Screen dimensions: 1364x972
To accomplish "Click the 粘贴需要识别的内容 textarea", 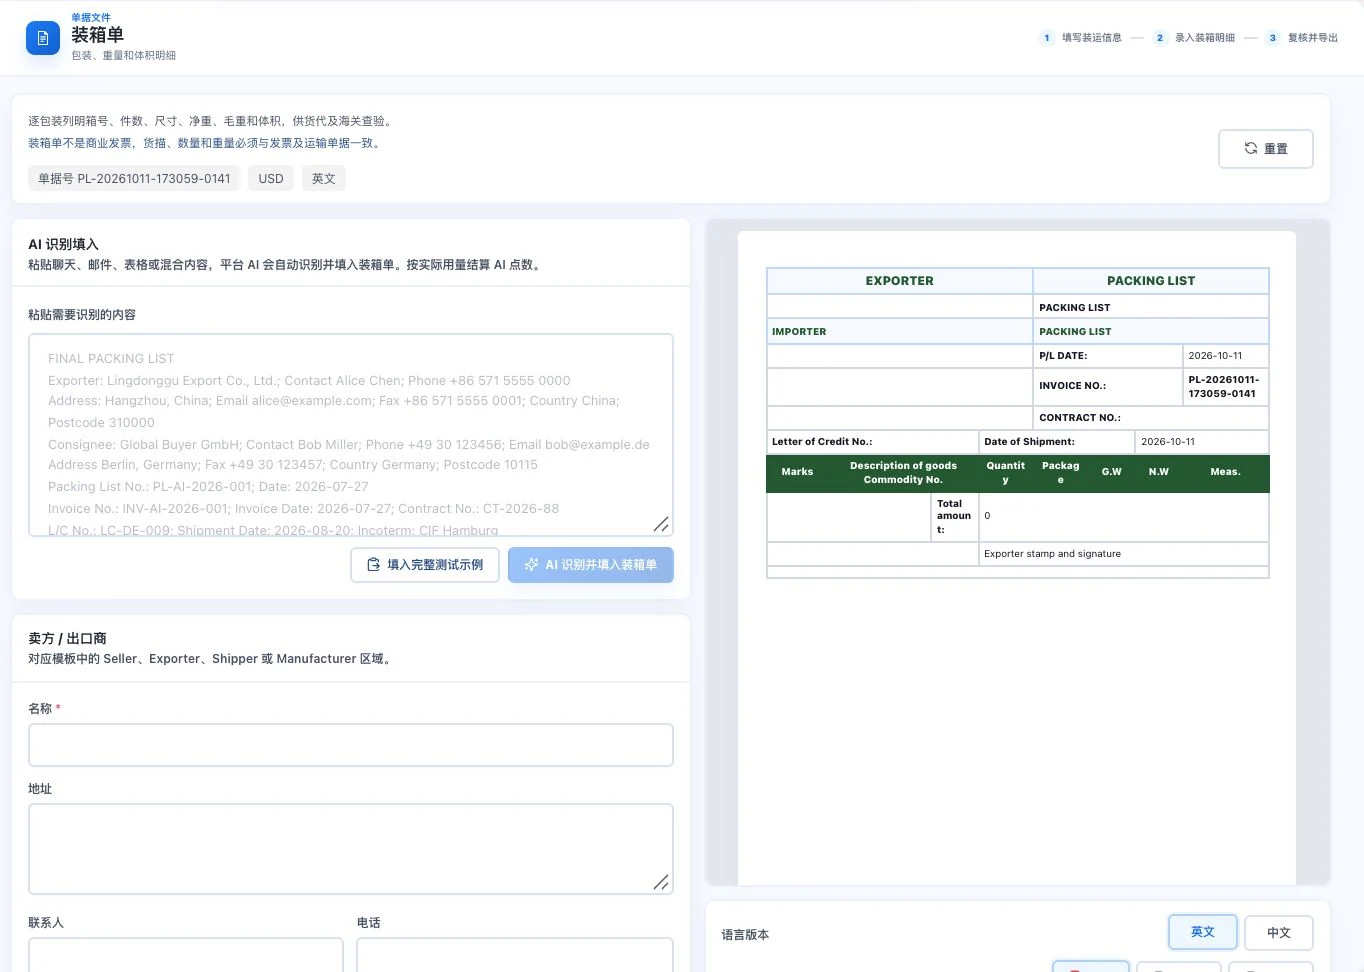I will click(351, 435).
